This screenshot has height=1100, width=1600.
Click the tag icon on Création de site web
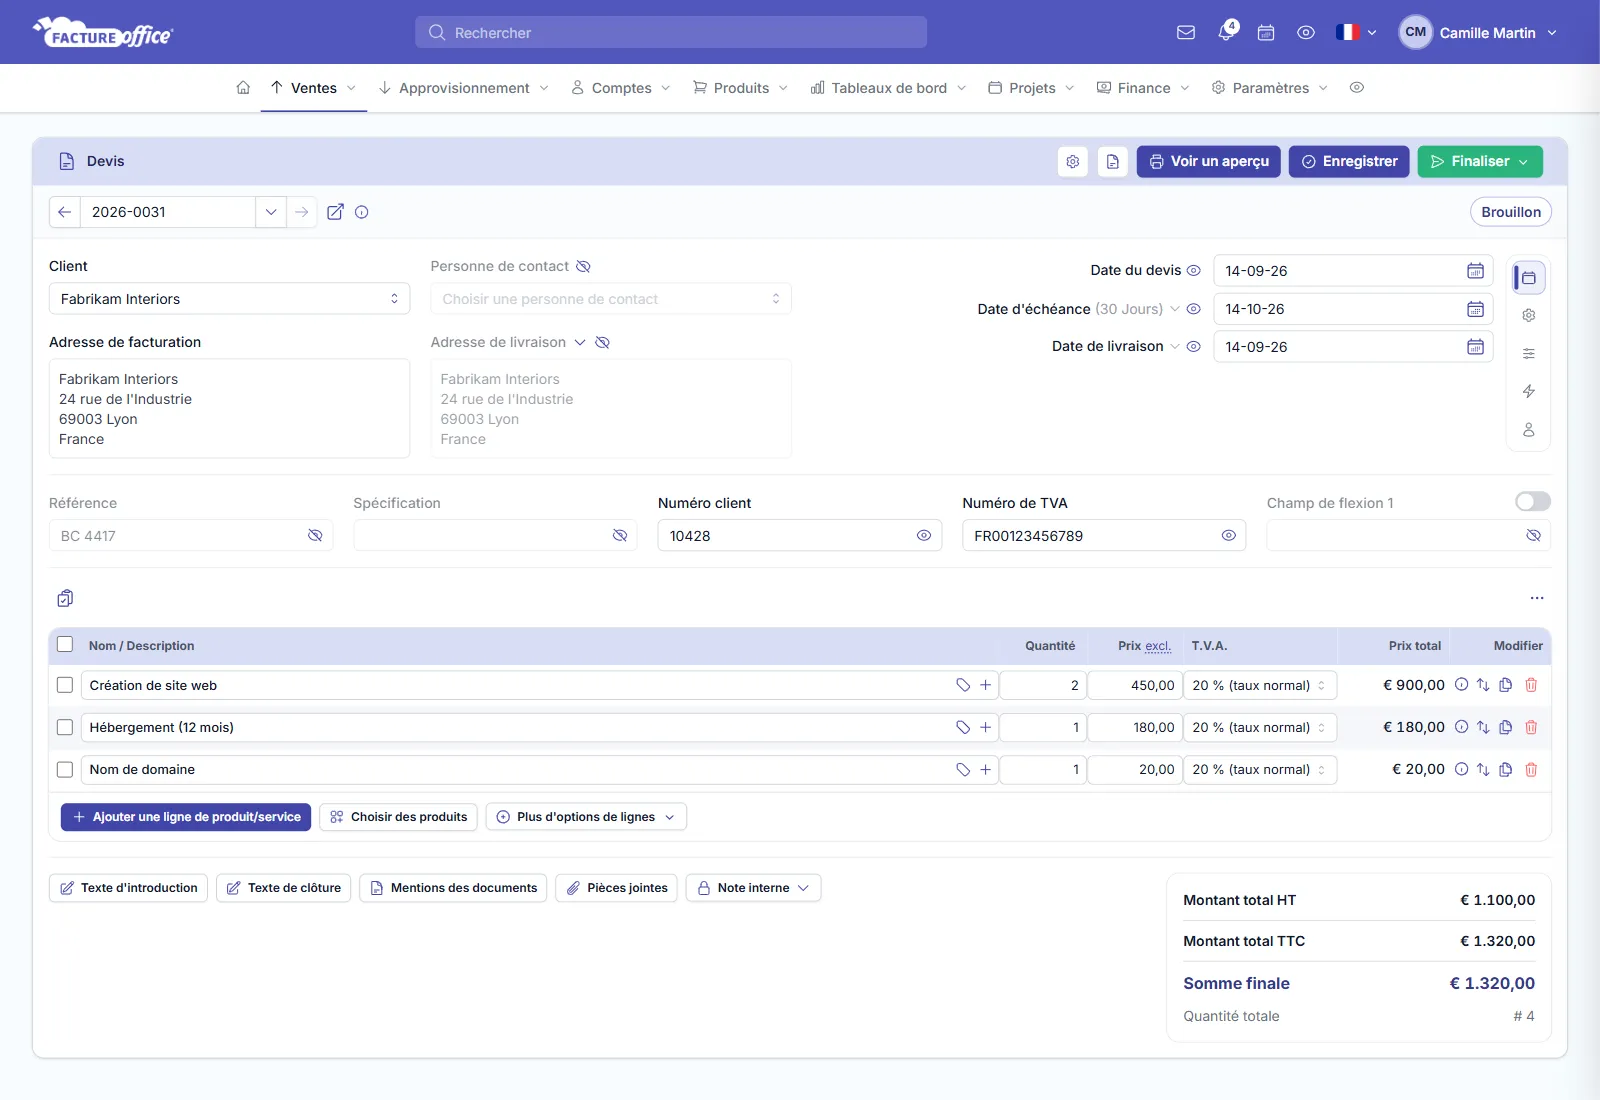pos(963,685)
